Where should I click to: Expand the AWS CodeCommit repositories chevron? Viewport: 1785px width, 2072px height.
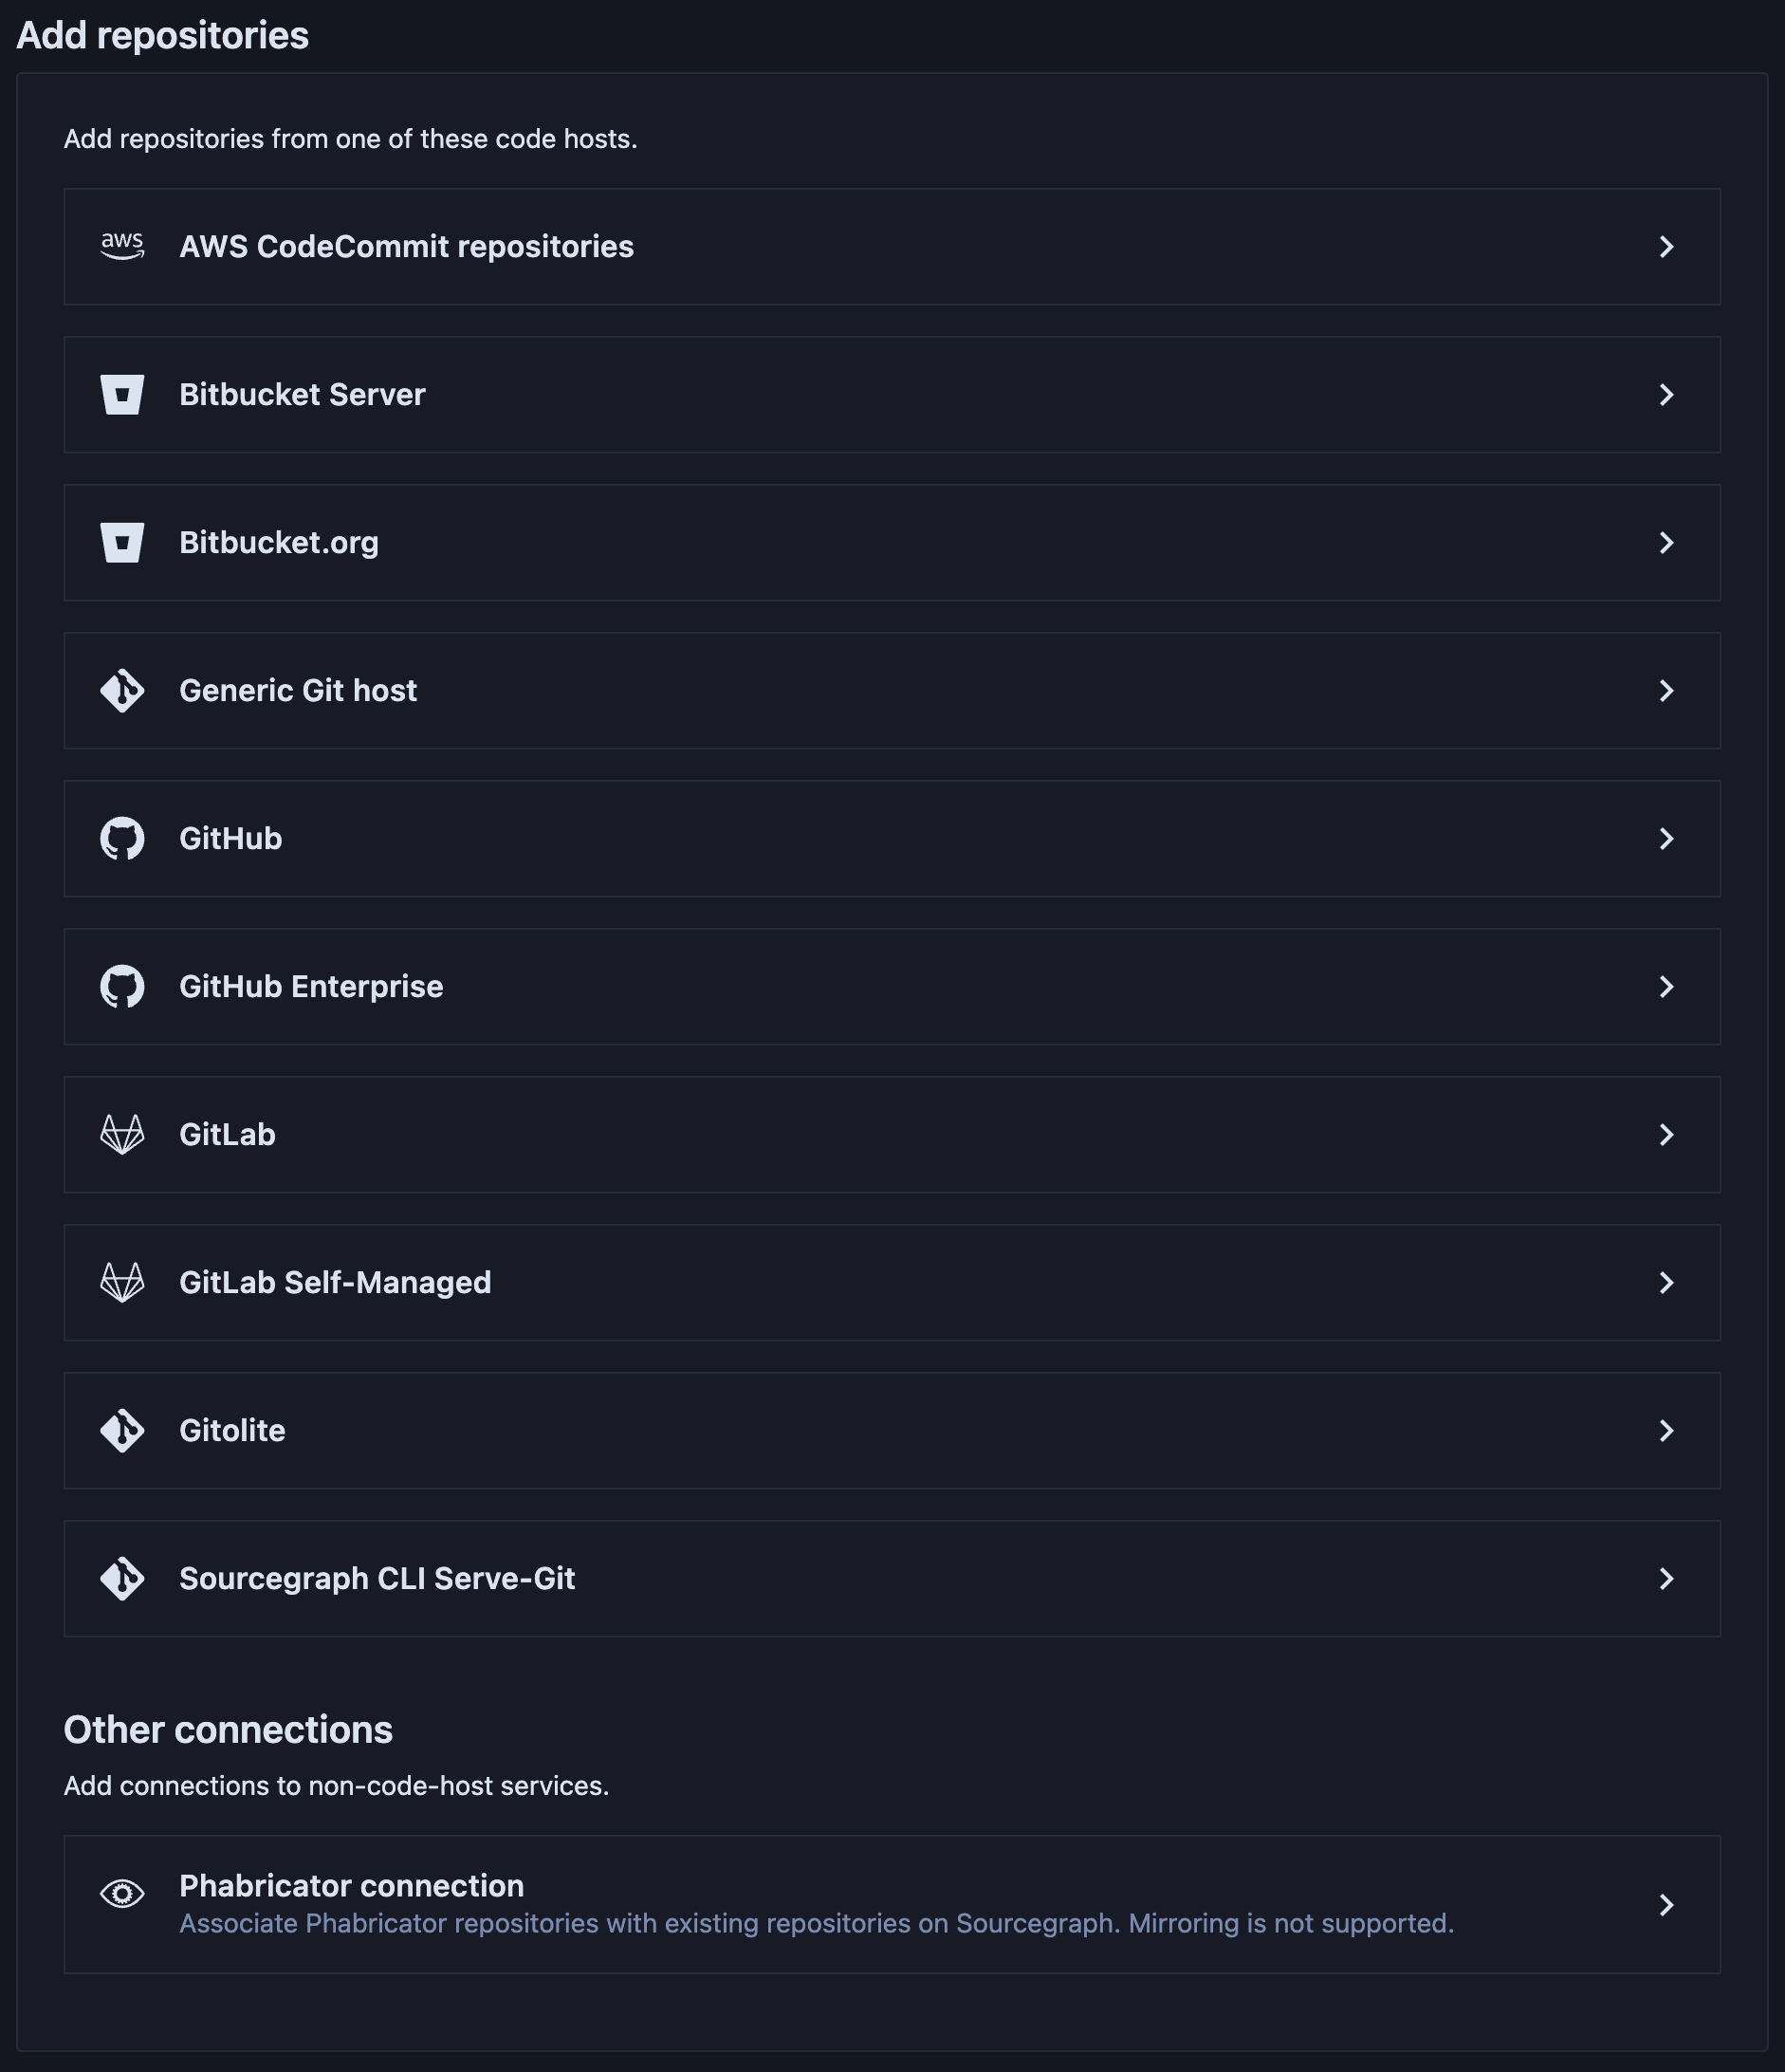[1666, 247]
